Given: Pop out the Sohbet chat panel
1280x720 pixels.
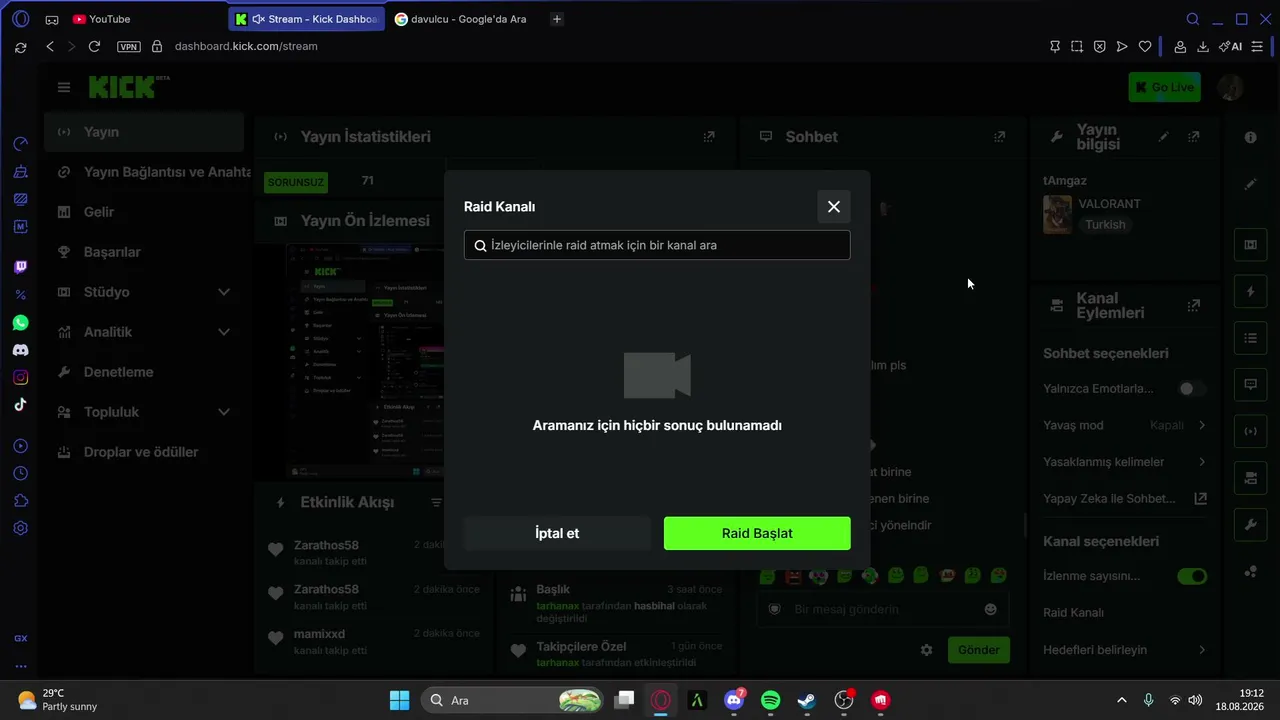Looking at the screenshot, I should 999,137.
